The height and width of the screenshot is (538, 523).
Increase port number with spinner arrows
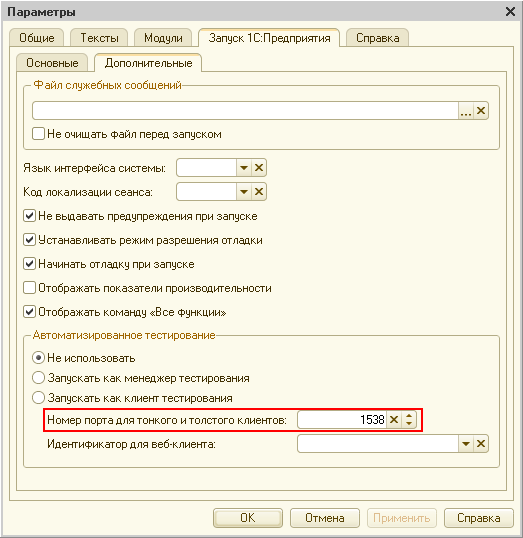409,416
